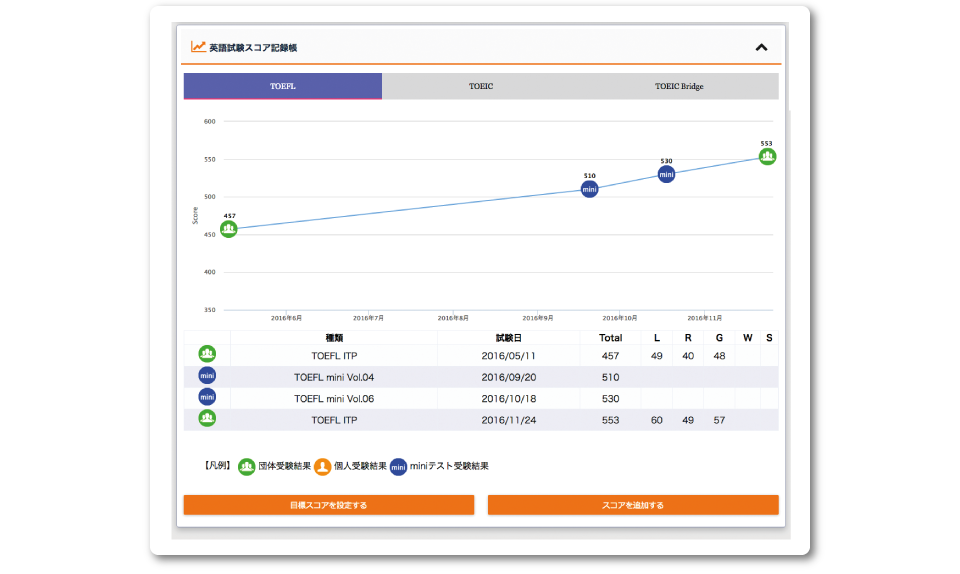The height and width of the screenshot is (574, 960).
Task: Click G score 48 in table
Action: click(719, 356)
